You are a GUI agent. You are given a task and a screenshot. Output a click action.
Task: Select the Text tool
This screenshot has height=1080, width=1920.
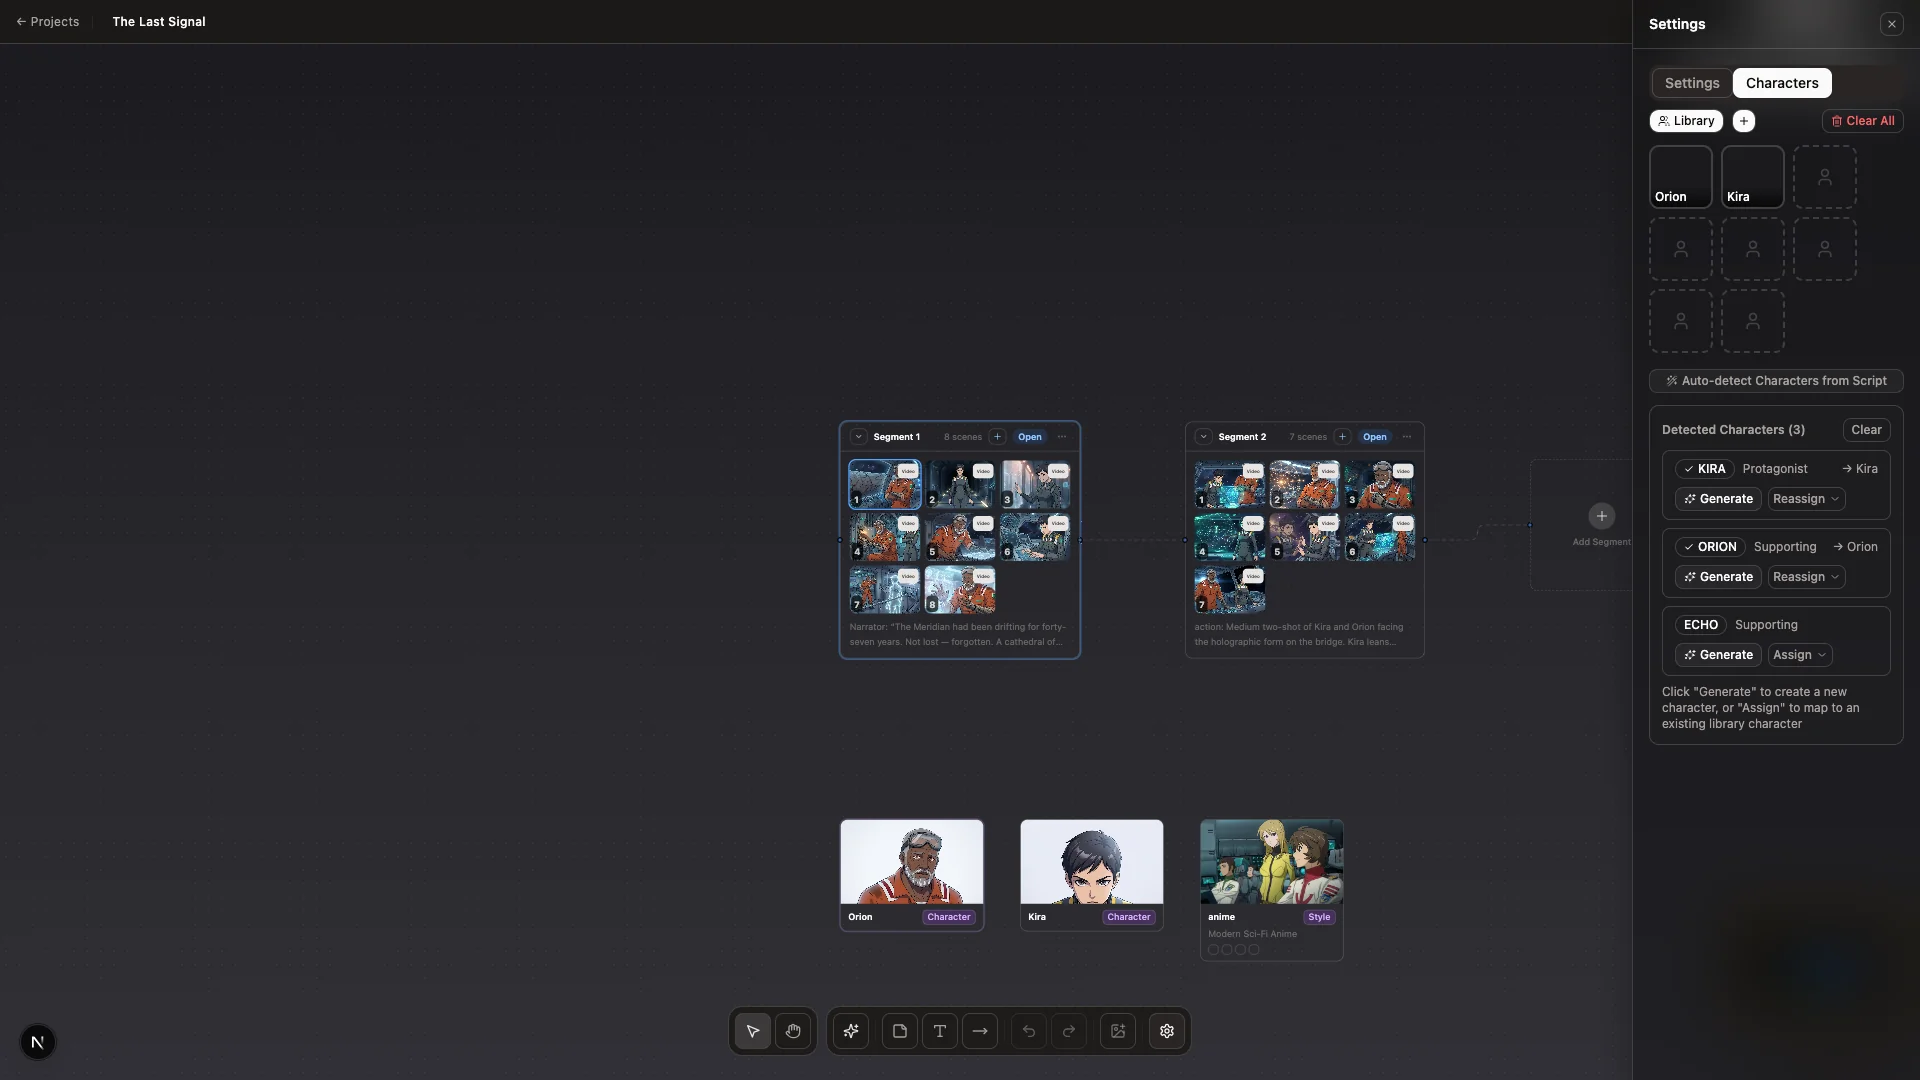click(x=940, y=1031)
